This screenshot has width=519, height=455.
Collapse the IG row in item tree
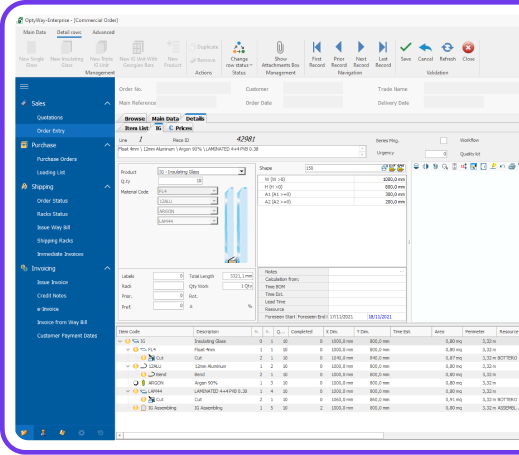pos(120,341)
